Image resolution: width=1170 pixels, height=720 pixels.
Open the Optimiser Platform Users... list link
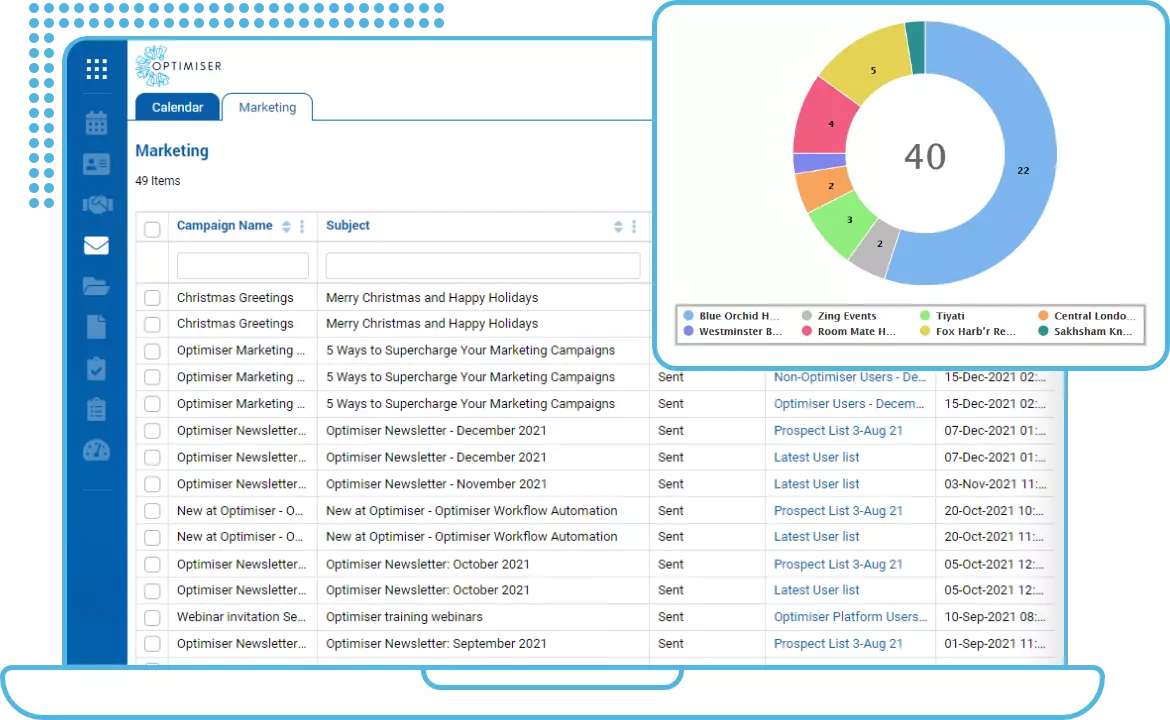coord(851,616)
